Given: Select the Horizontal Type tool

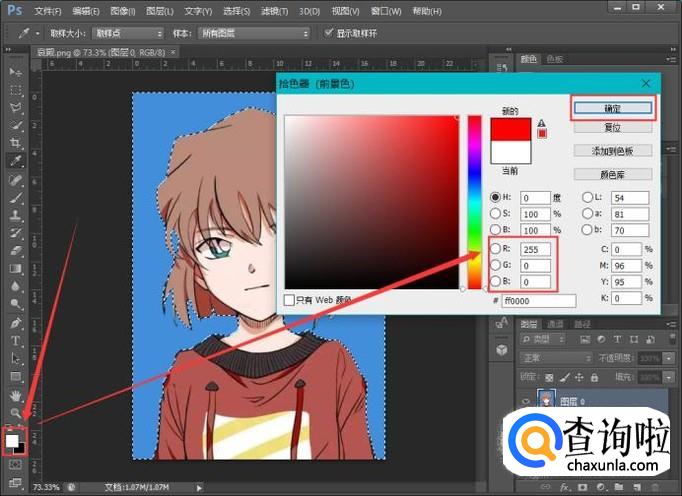Looking at the screenshot, I should [x=16, y=341].
